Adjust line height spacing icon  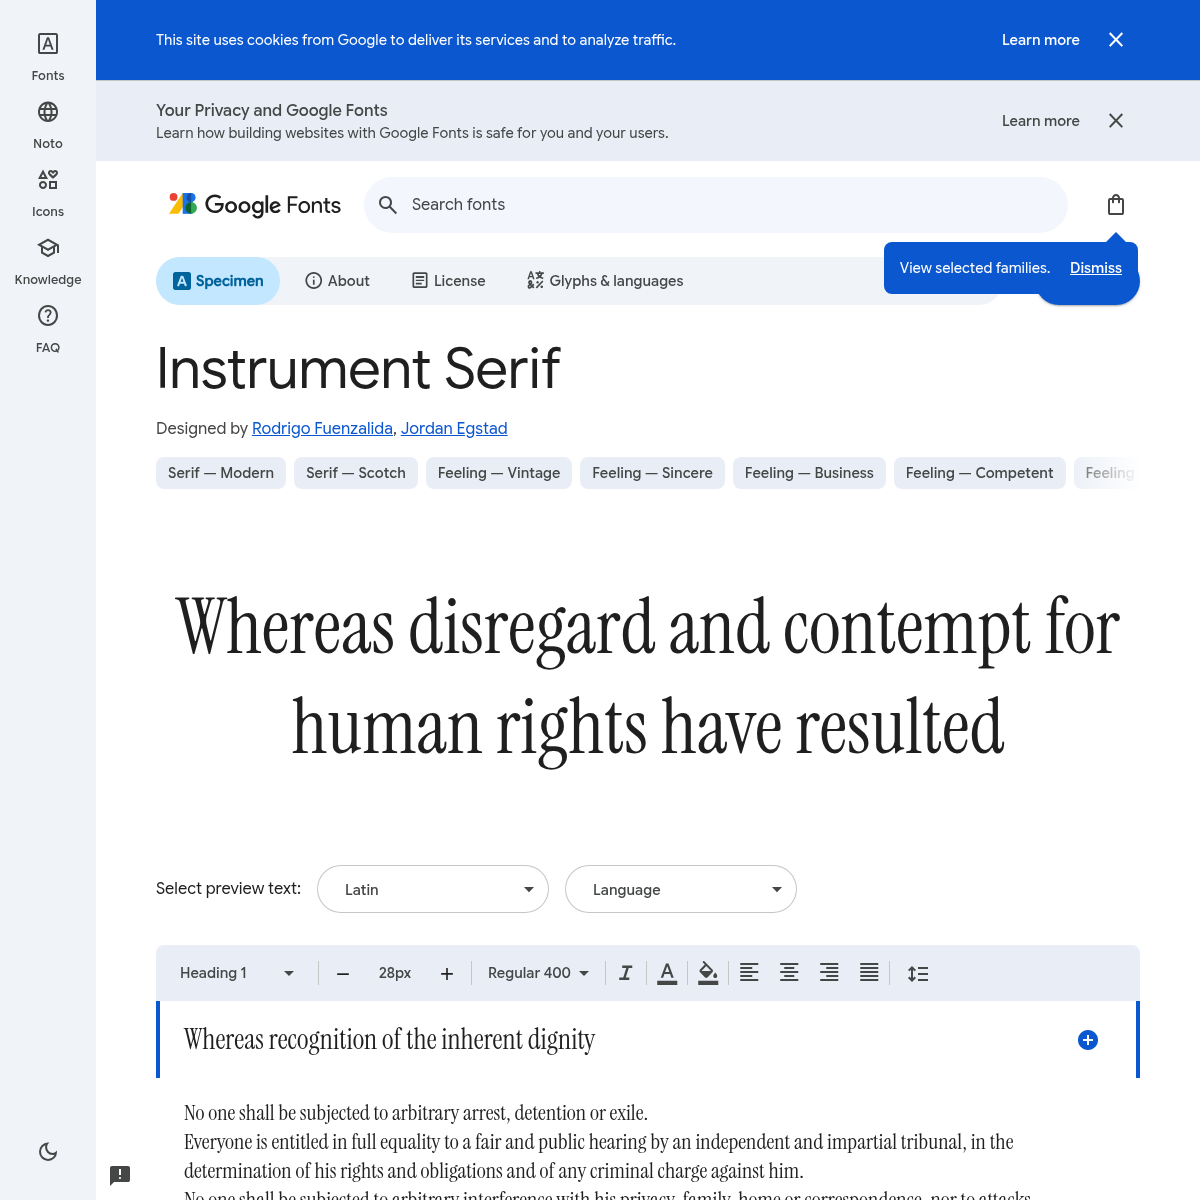click(918, 973)
